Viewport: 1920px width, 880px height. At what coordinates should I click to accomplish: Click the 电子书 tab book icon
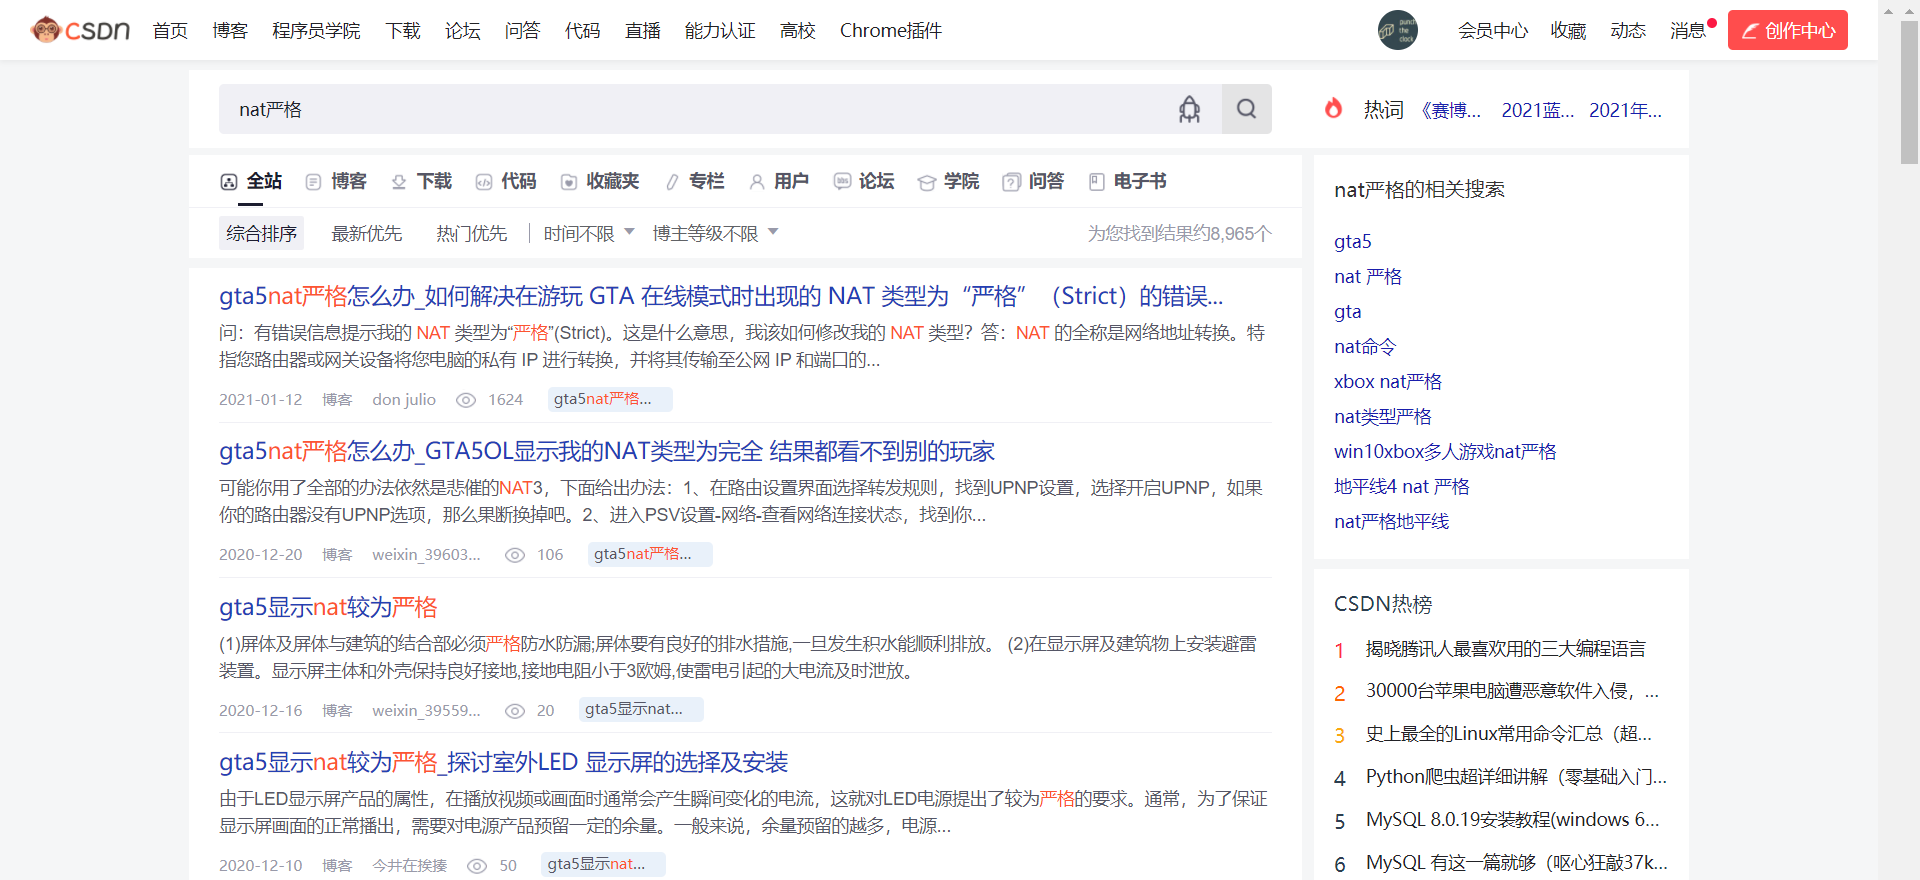click(1097, 182)
